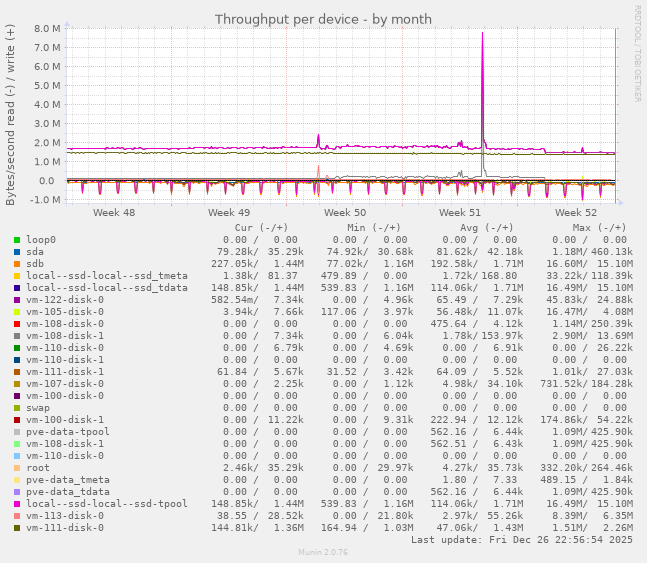647x563 pixels.
Task: Click the magenta spike peak in Week 51
Action: (482, 34)
